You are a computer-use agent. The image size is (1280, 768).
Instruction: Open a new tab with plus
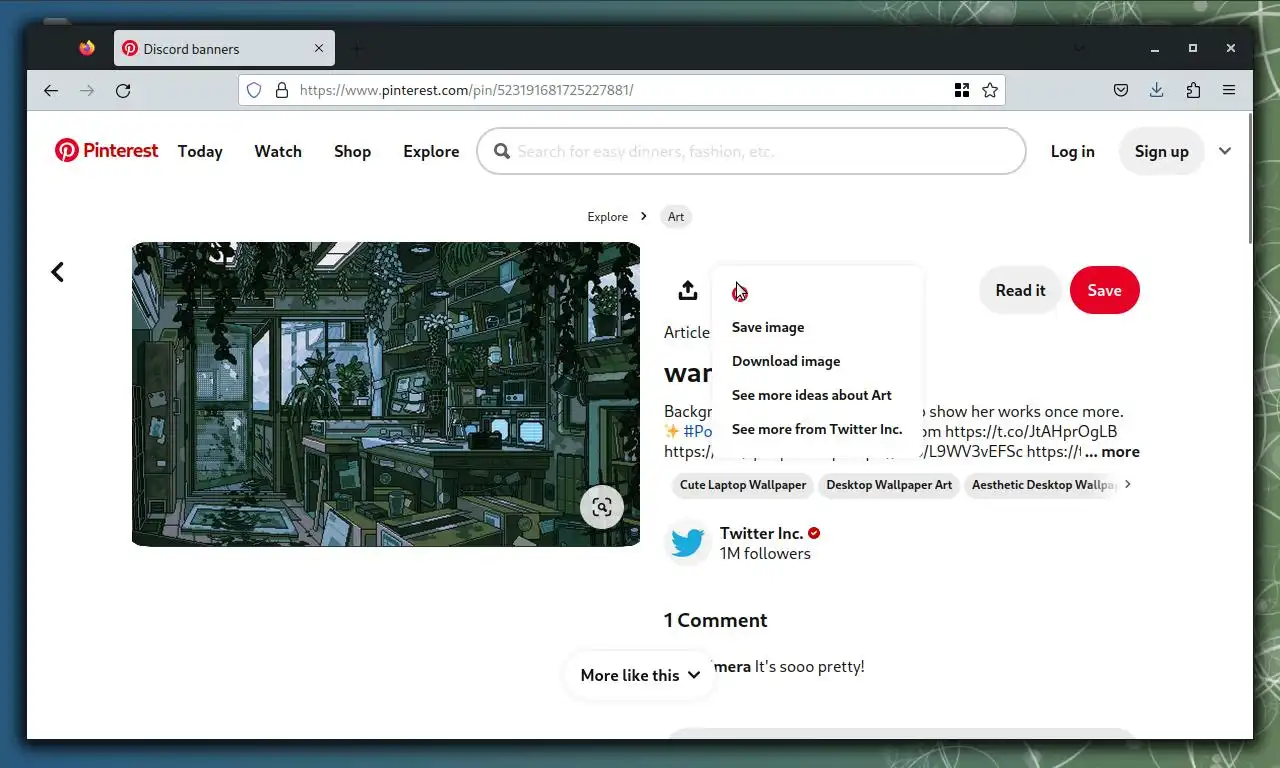(x=357, y=48)
